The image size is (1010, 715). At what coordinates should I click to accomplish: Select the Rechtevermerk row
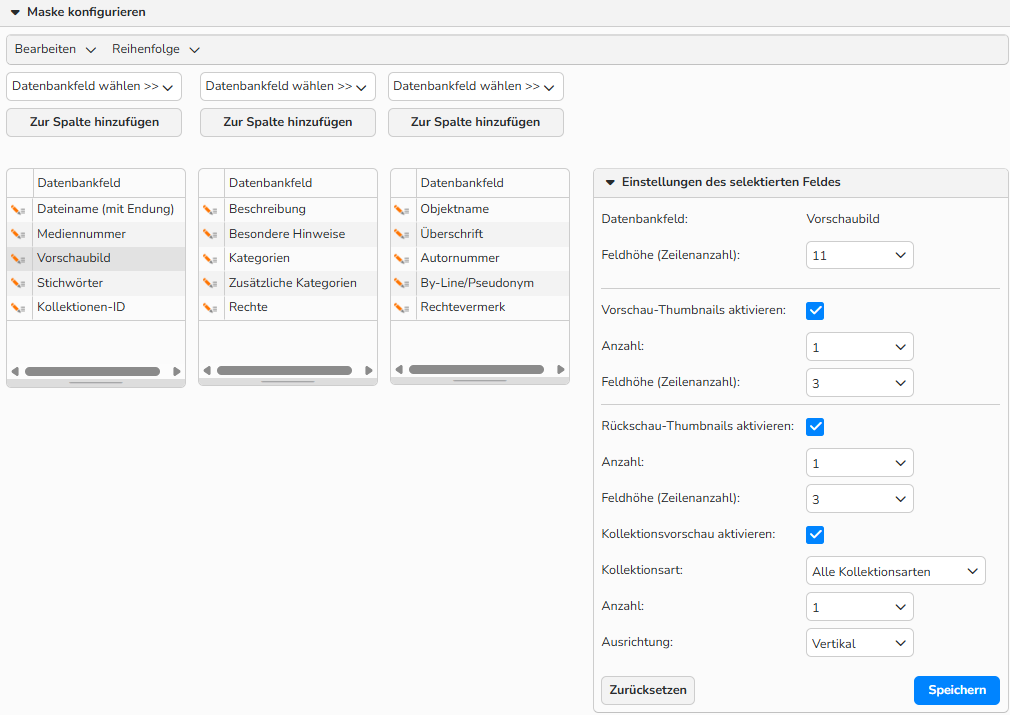tap(480, 308)
